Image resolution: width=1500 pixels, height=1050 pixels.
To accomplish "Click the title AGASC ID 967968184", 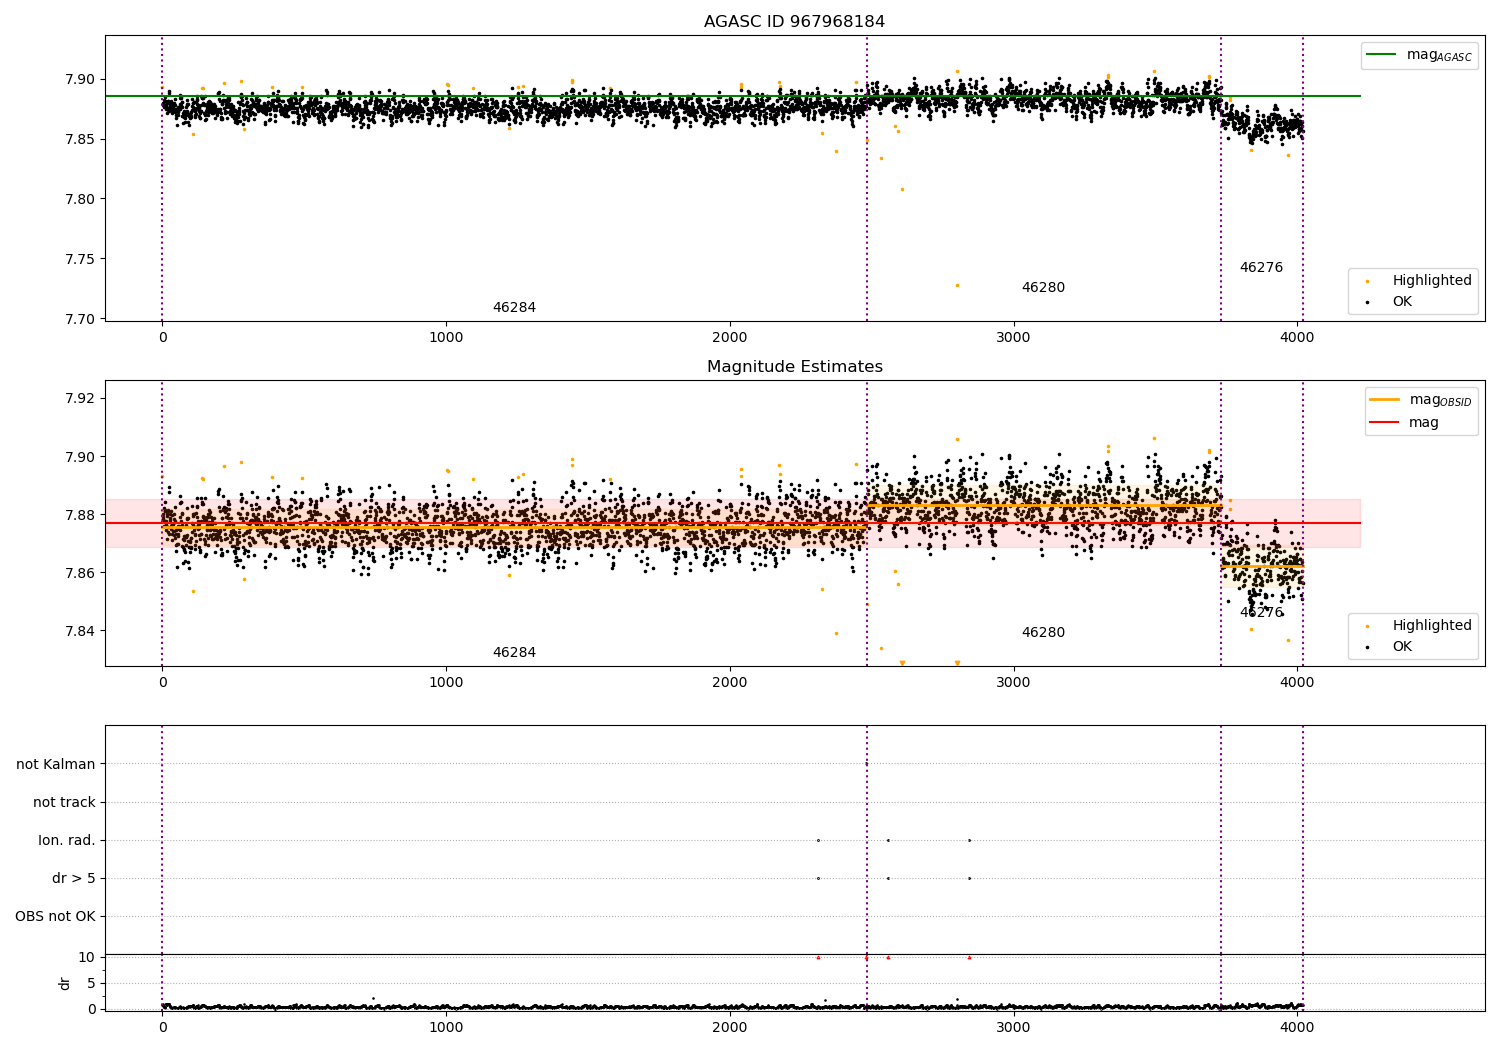I will click(794, 22).
